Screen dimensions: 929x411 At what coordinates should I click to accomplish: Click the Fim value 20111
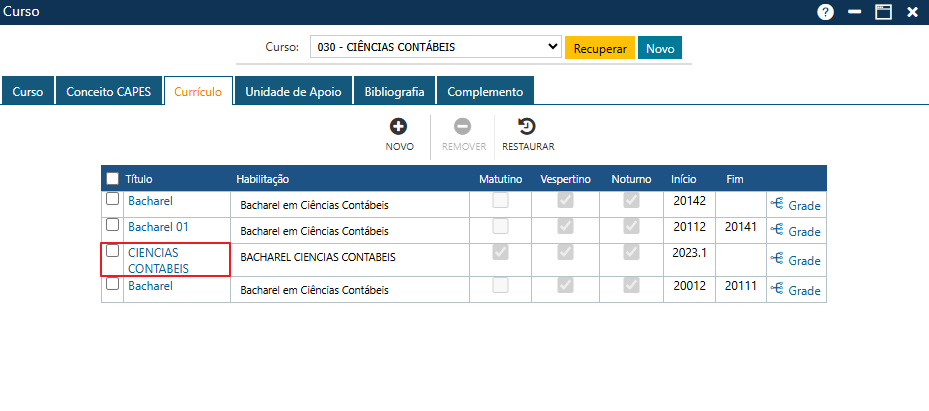(x=741, y=285)
